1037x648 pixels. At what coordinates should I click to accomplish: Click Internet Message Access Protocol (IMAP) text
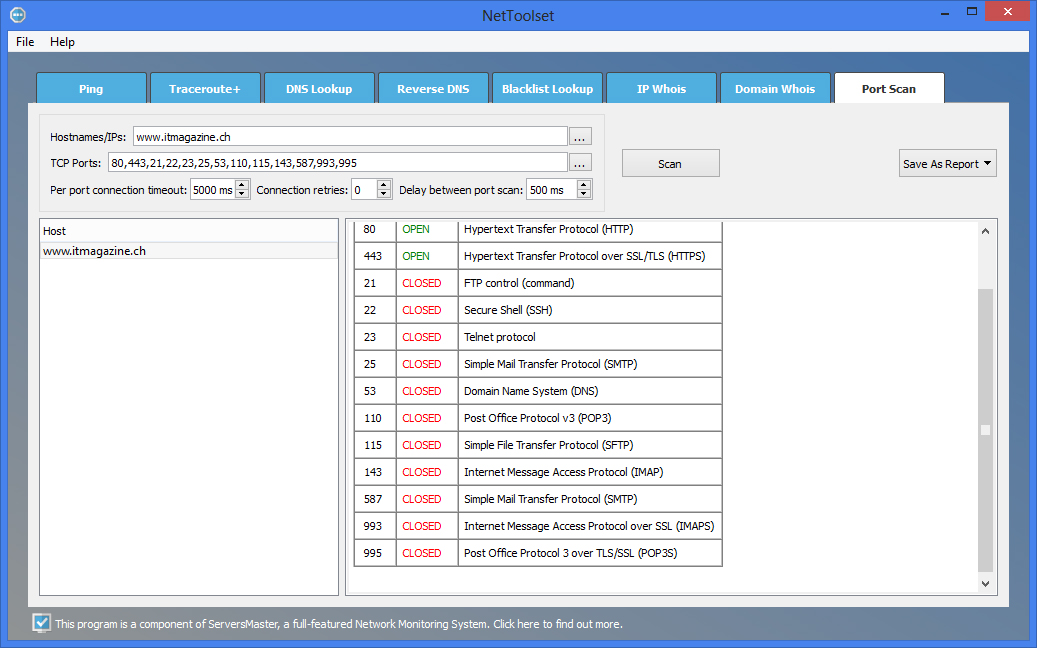pos(563,472)
